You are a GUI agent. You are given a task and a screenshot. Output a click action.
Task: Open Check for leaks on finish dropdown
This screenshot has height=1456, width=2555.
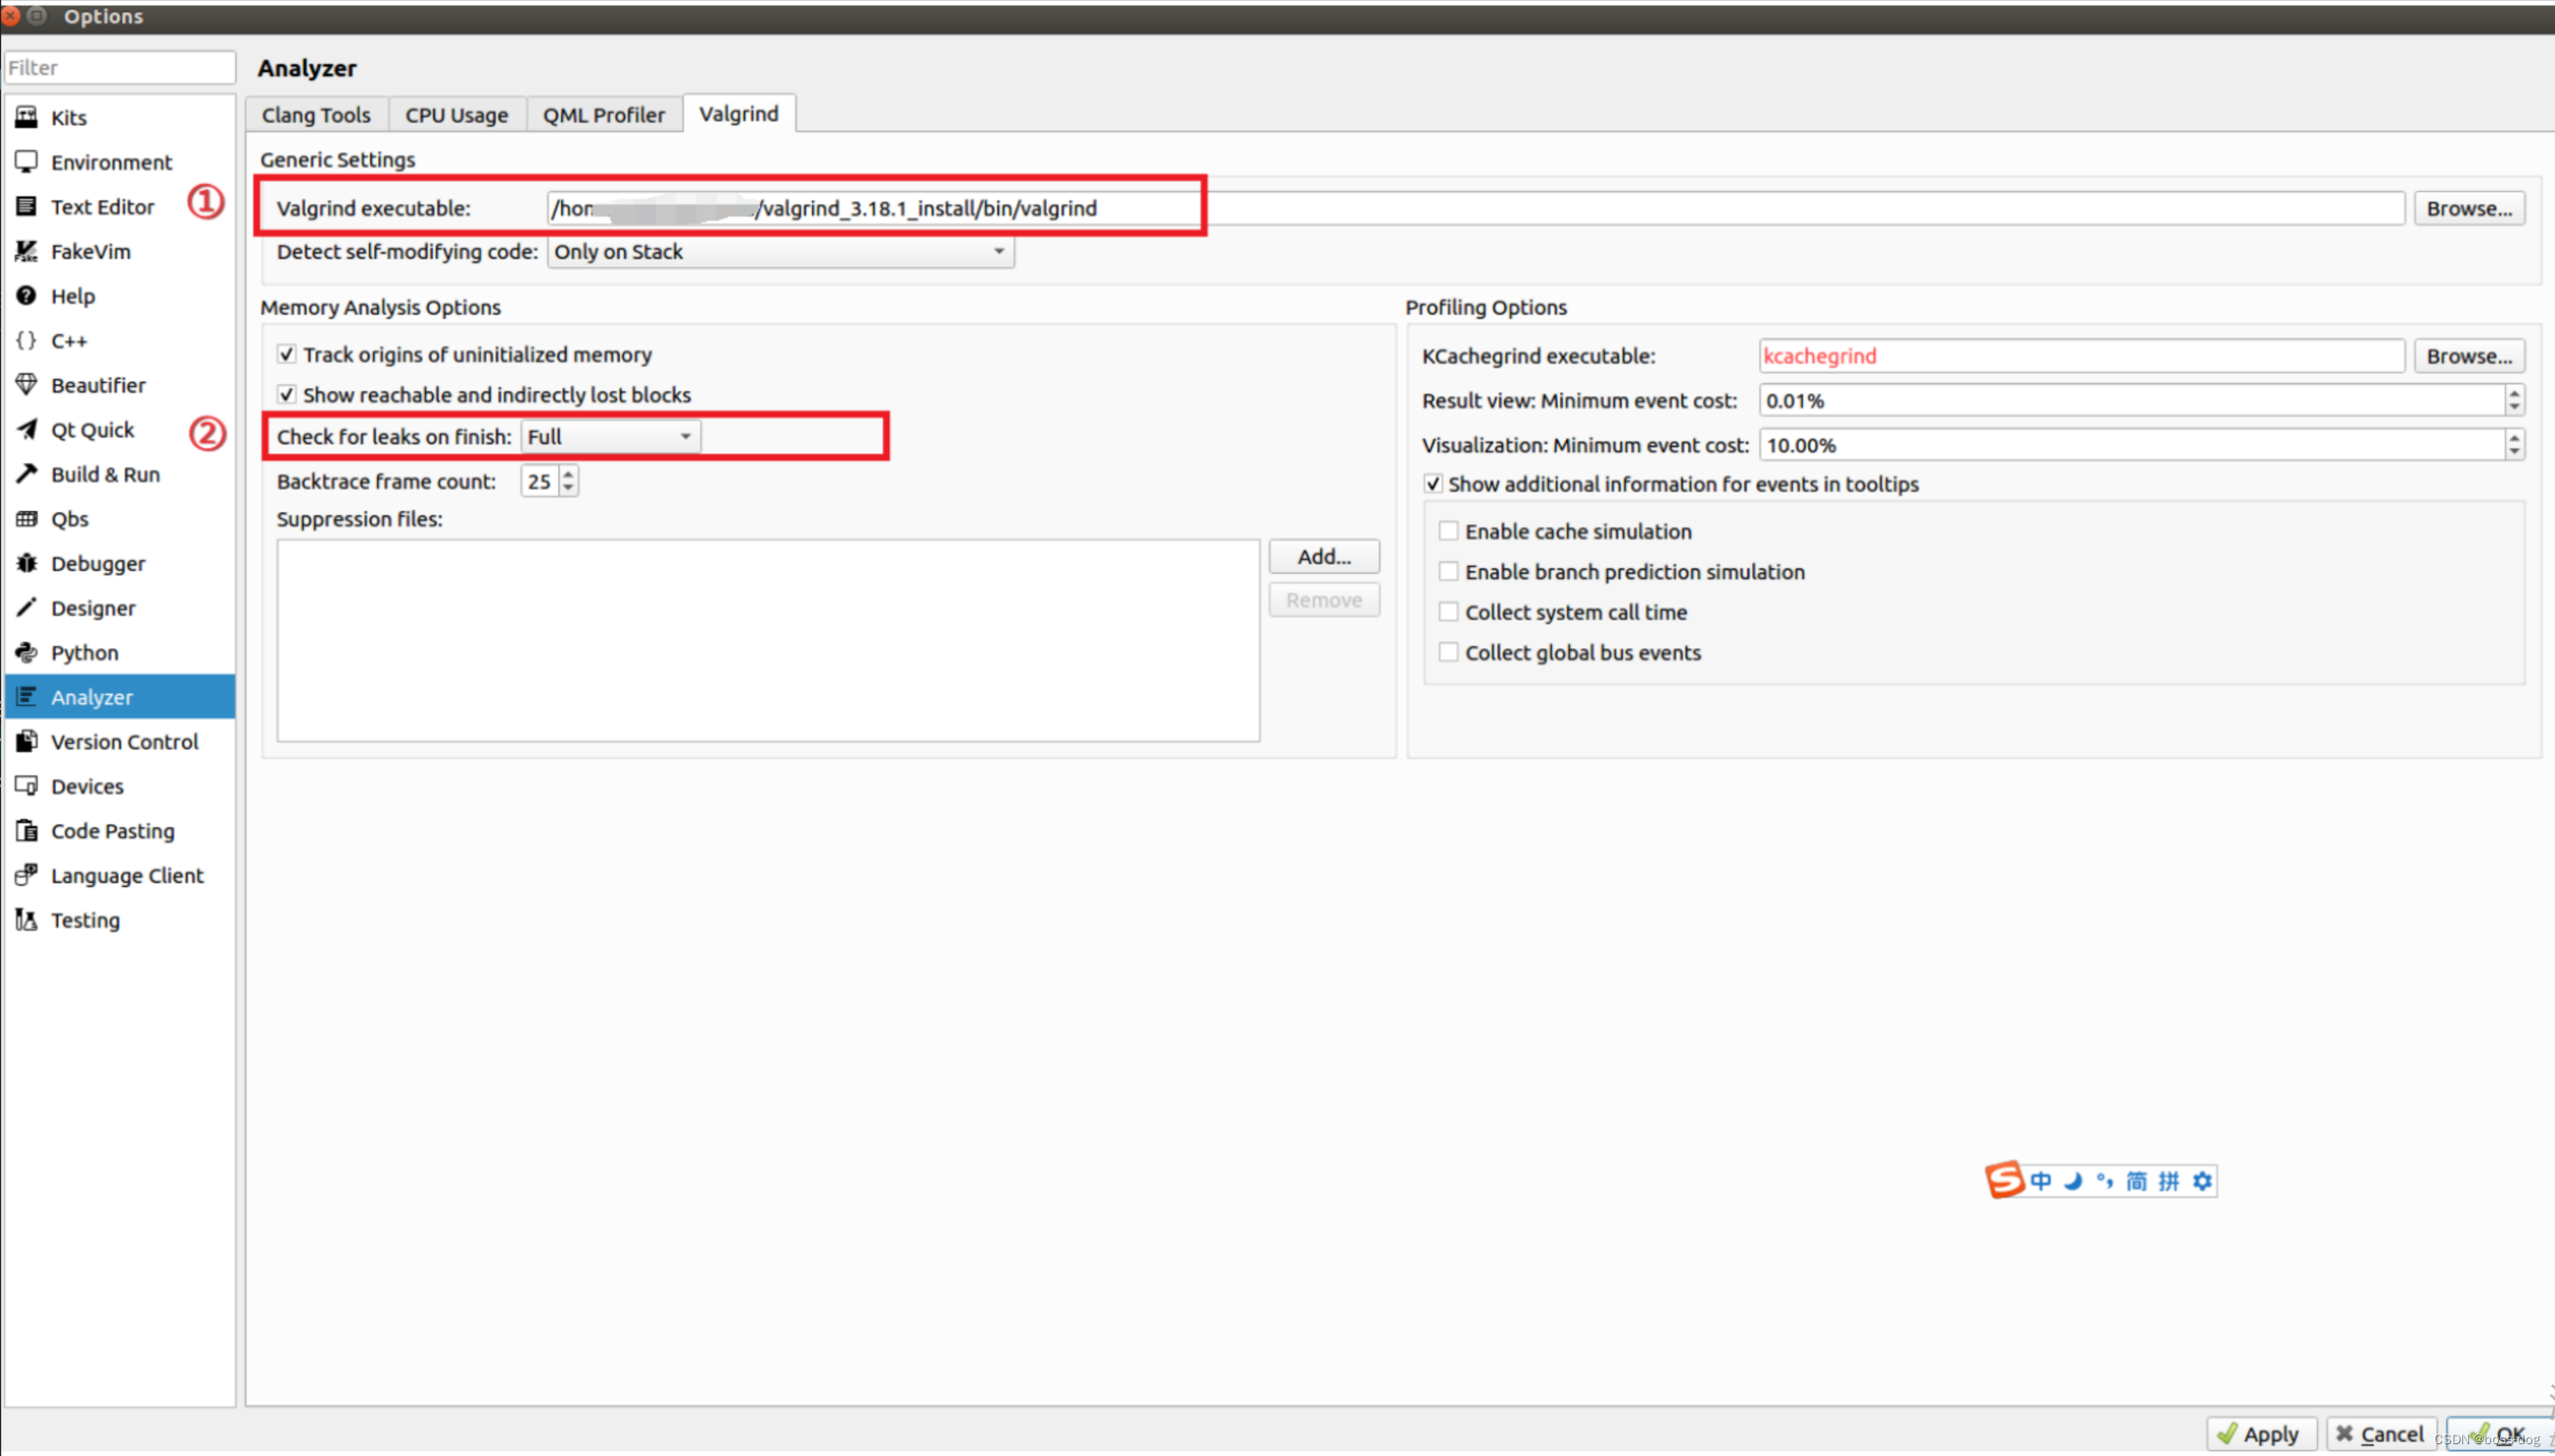[610, 437]
